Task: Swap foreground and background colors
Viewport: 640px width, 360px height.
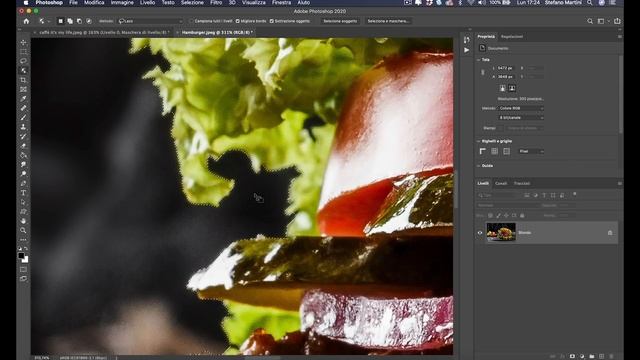Action: (x=26, y=249)
